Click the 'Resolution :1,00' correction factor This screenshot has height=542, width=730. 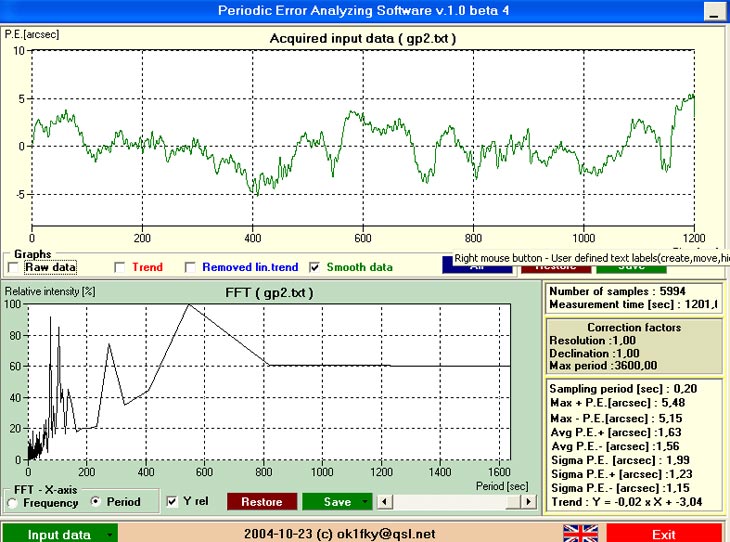tap(592, 340)
